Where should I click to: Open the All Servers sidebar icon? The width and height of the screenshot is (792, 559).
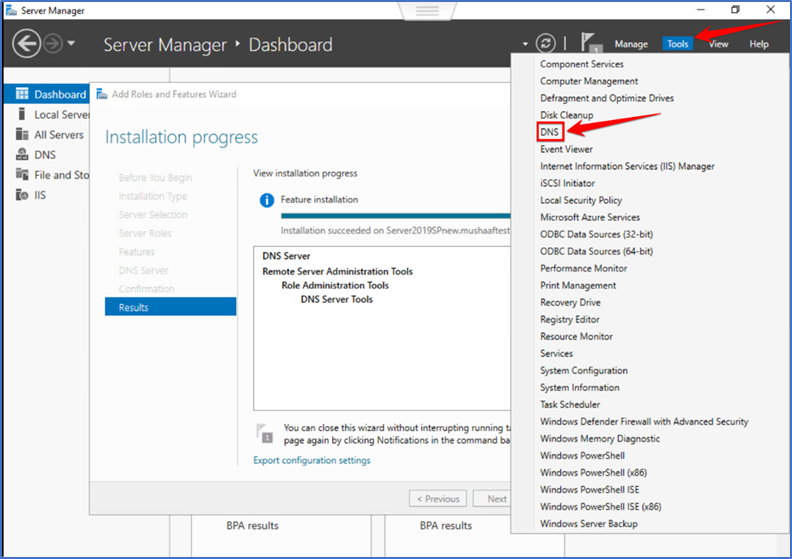22,134
